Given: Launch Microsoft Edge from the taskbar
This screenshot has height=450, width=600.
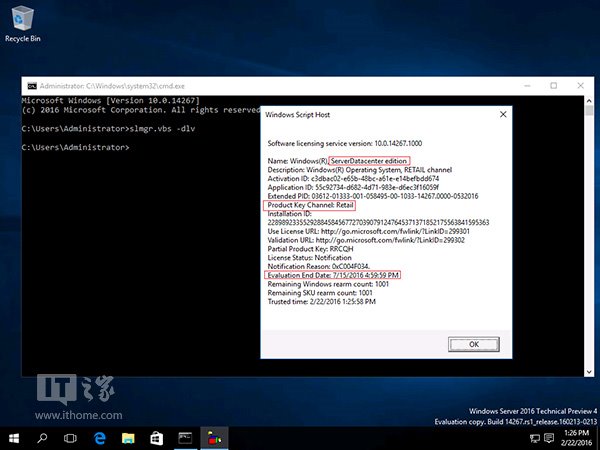Looking at the screenshot, I should [x=100, y=438].
